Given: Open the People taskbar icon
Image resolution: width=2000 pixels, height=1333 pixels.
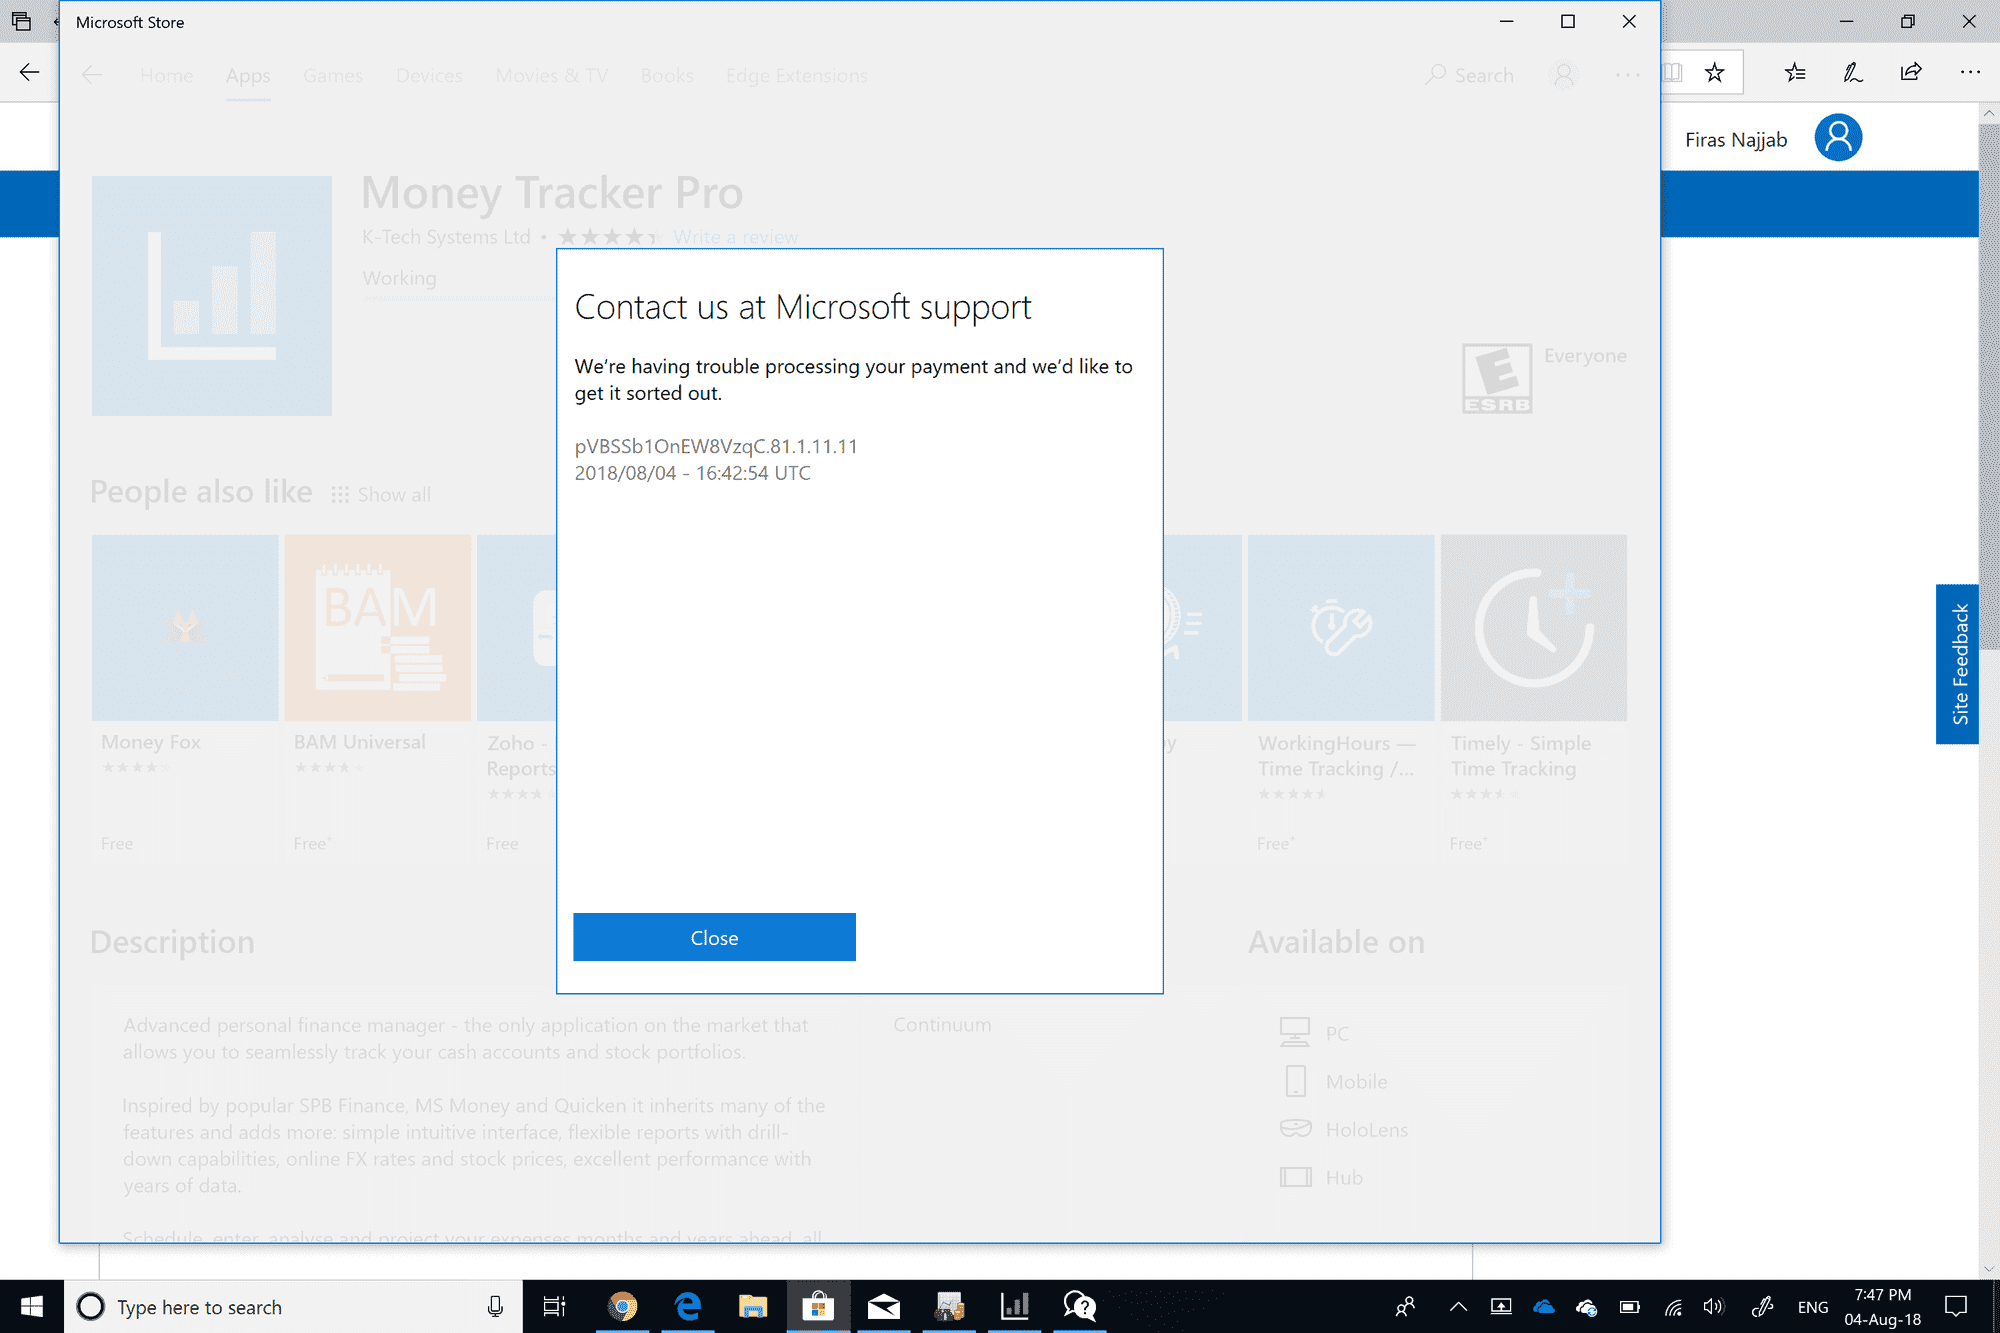Looking at the screenshot, I should 1406,1306.
